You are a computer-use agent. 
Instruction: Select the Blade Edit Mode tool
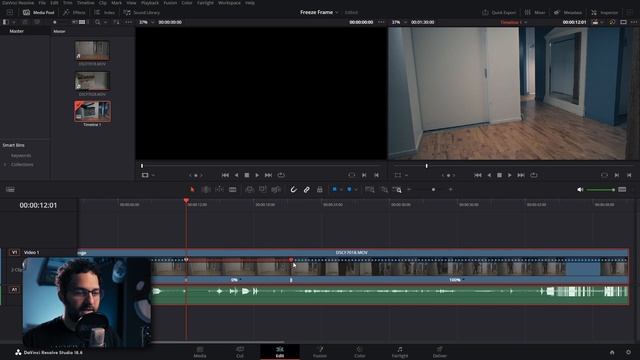click(x=233, y=189)
